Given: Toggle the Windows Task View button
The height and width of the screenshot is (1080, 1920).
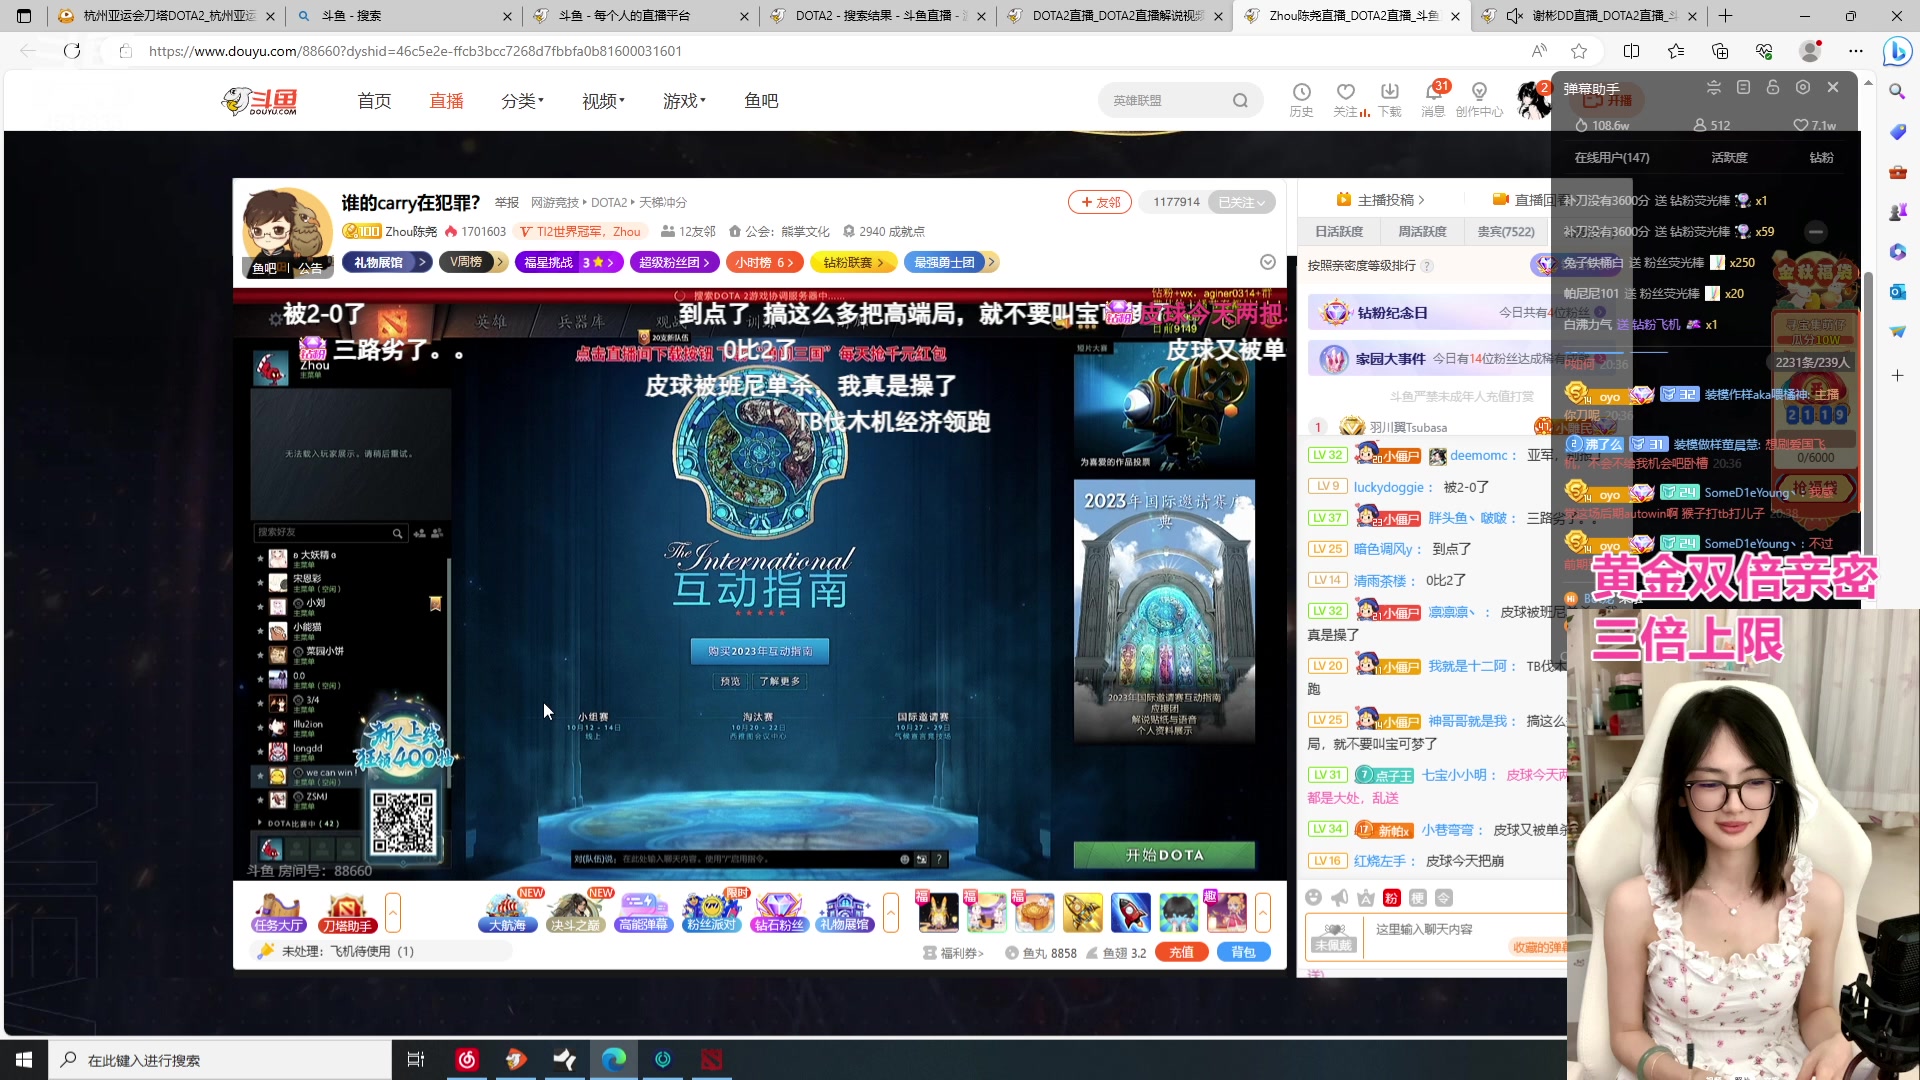Looking at the screenshot, I should click(416, 1060).
